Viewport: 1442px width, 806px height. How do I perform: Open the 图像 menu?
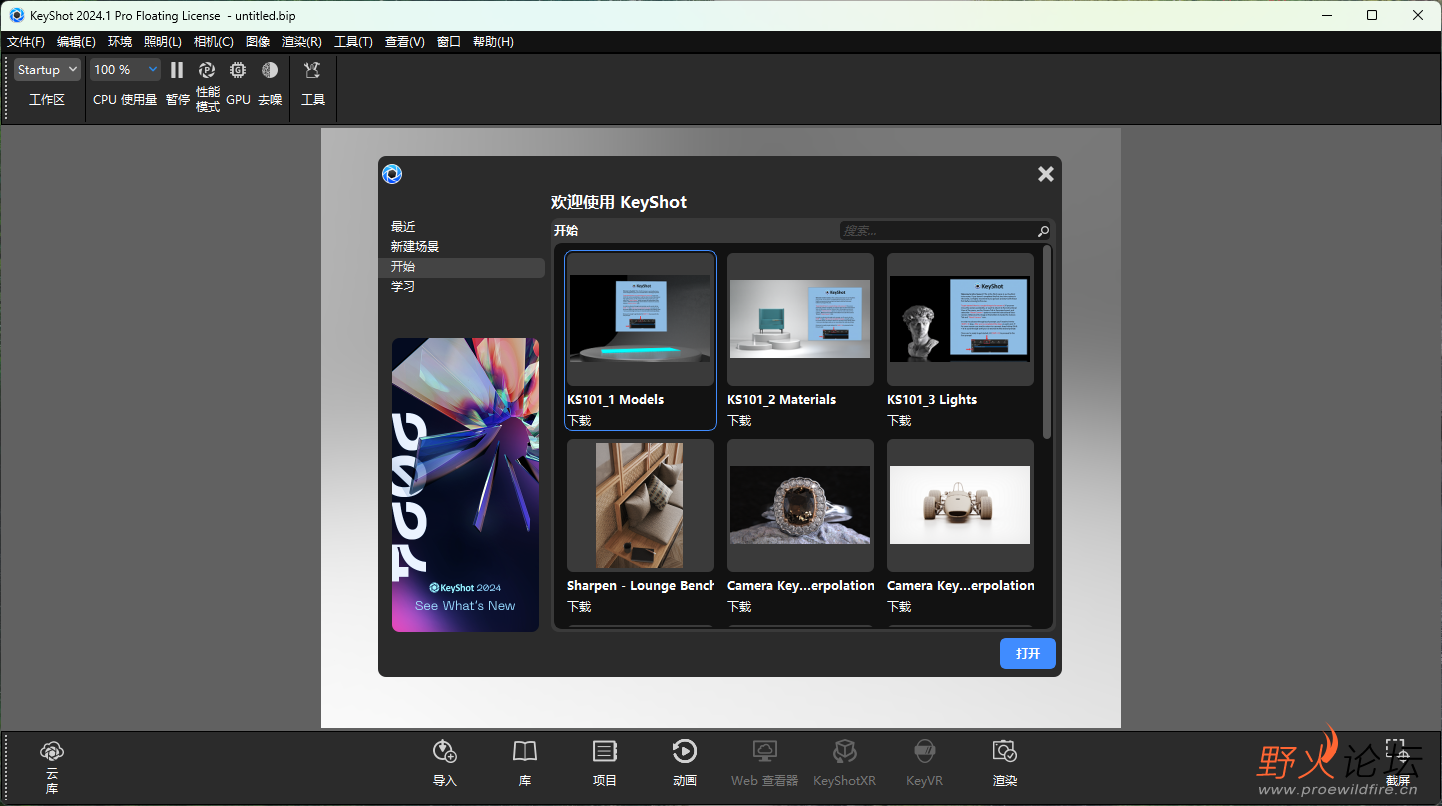[x=258, y=42]
